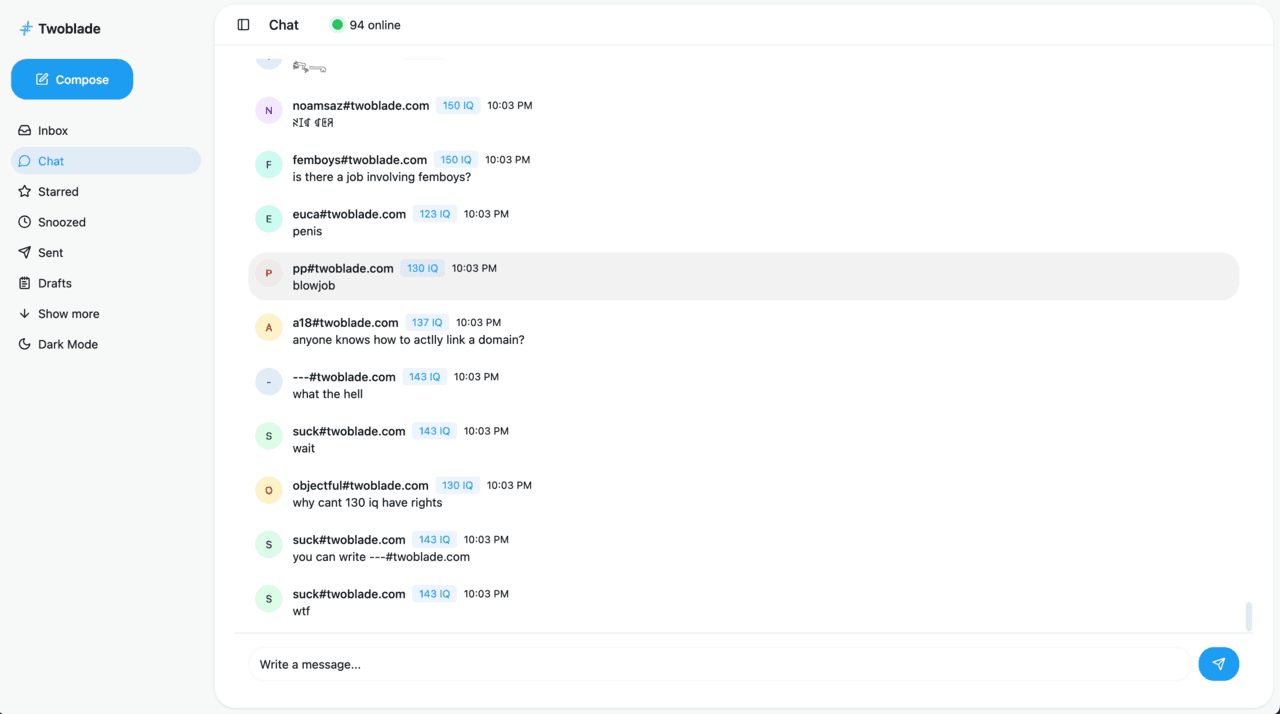Image resolution: width=1280 pixels, height=714 pixels.
Task: Click the username a18#twoblade.com
Action: pos(346,322)
